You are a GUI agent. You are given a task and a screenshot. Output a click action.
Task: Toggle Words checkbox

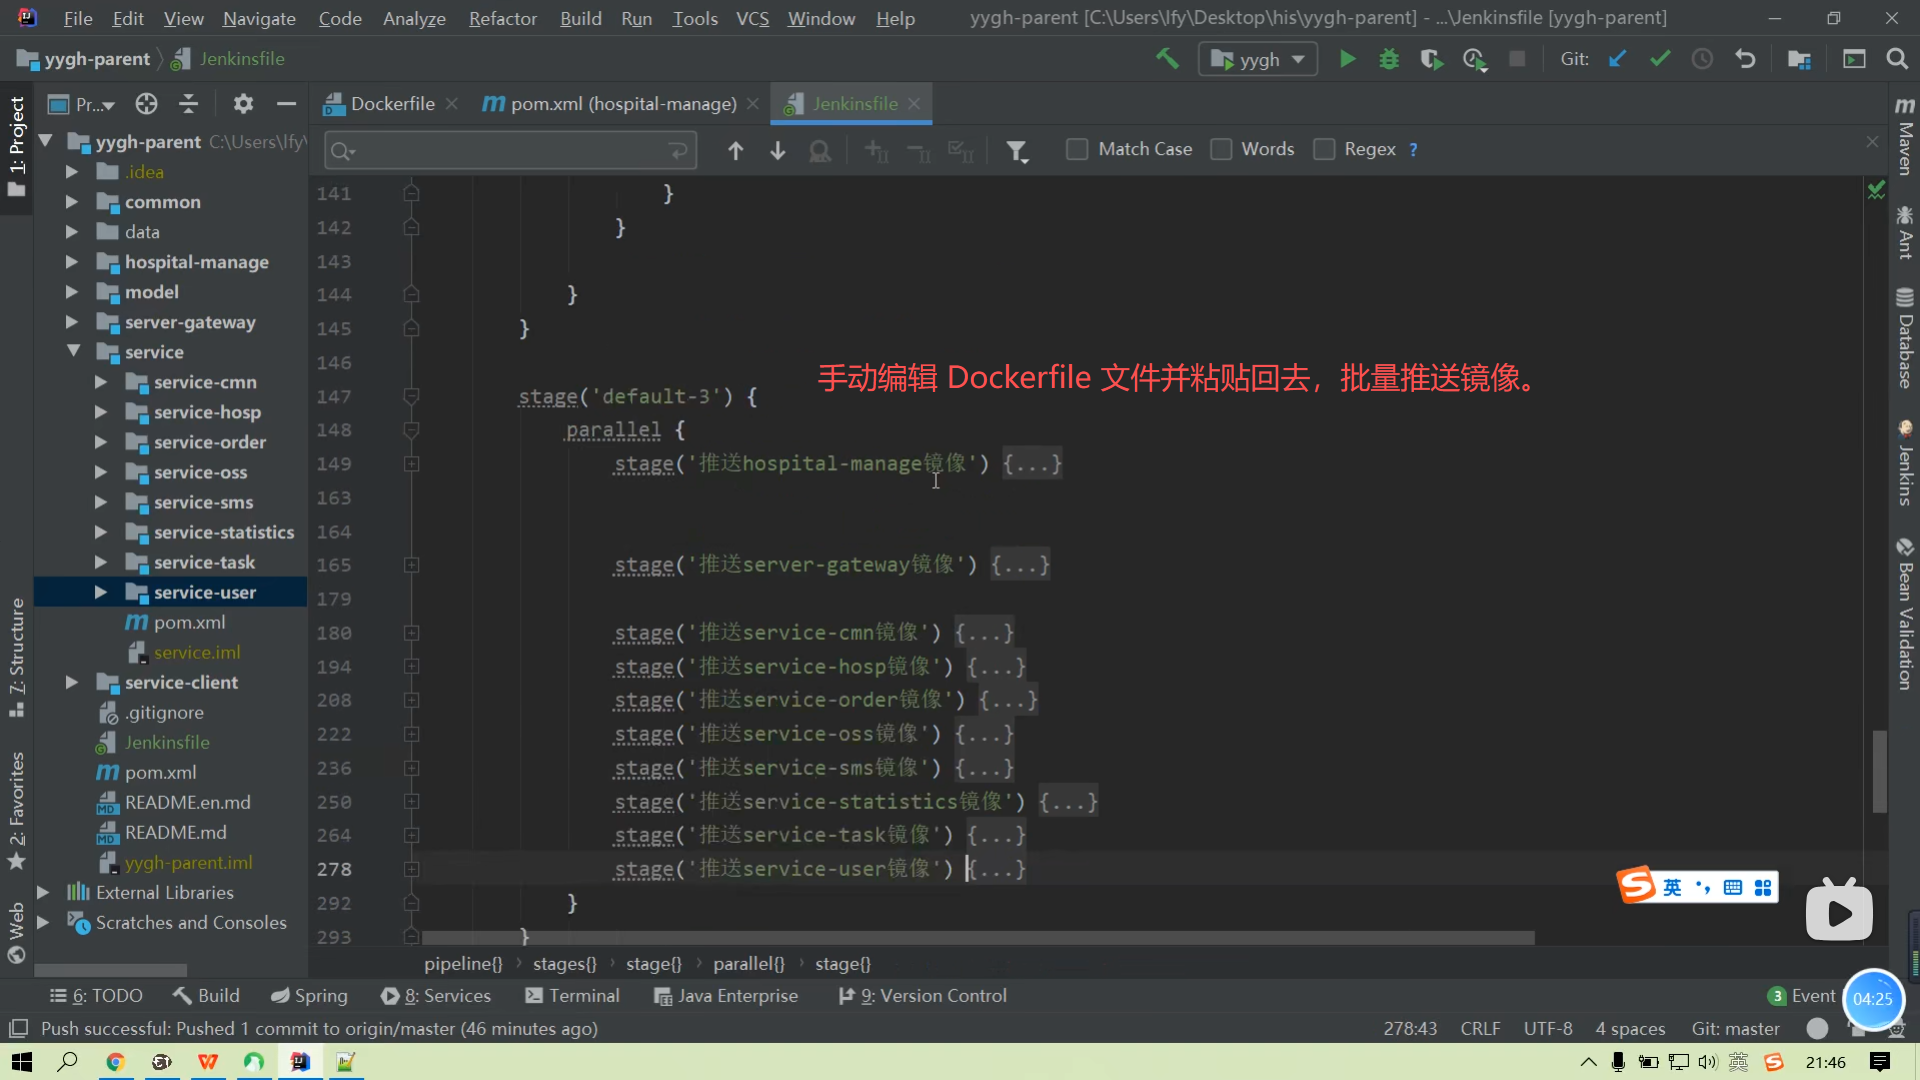tap(1221, 149)
